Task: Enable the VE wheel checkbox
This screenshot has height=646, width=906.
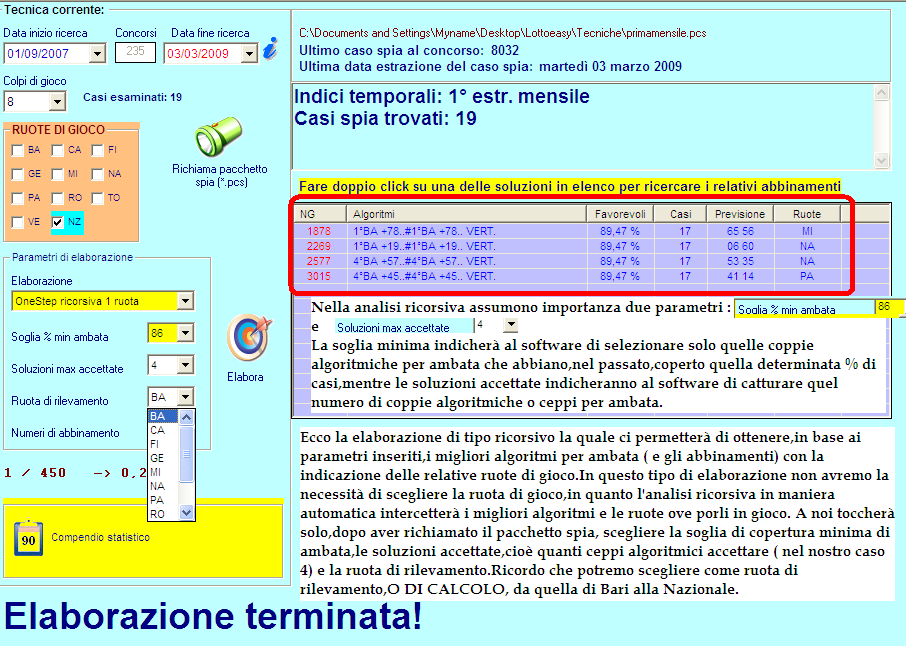Action: coord(17,222)
